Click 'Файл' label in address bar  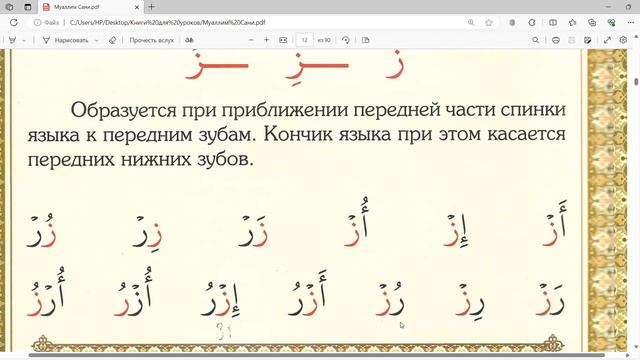52,22
